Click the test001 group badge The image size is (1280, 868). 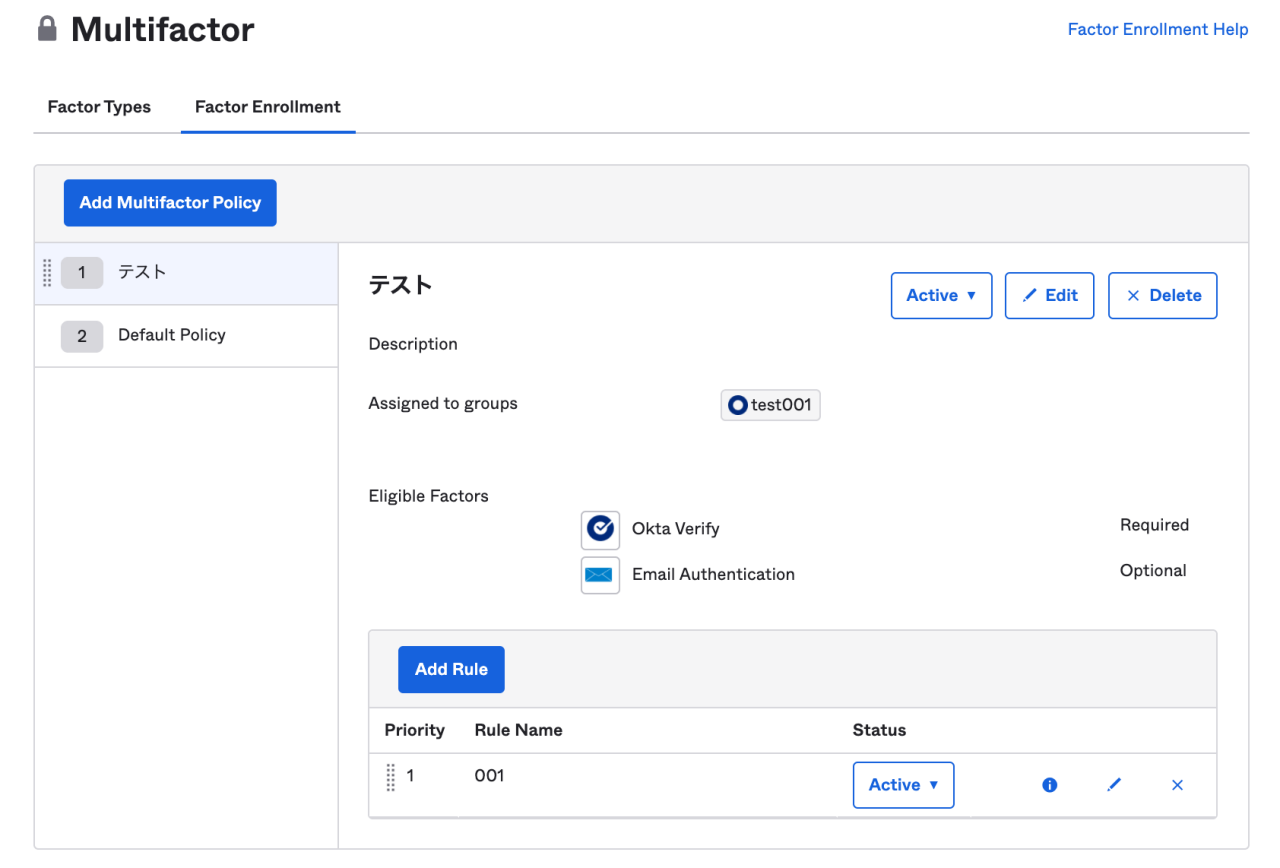point(770,405)
